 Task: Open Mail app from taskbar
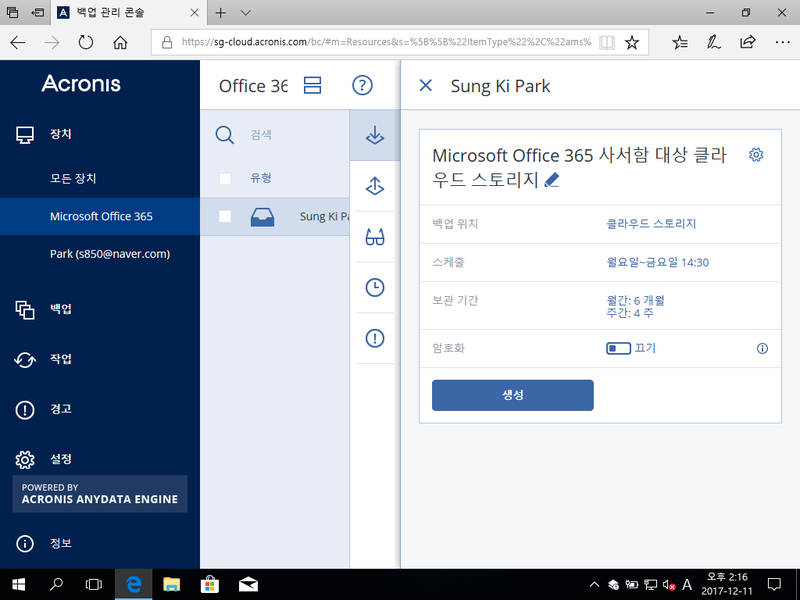pyautogui.click(x=248, y=584)
